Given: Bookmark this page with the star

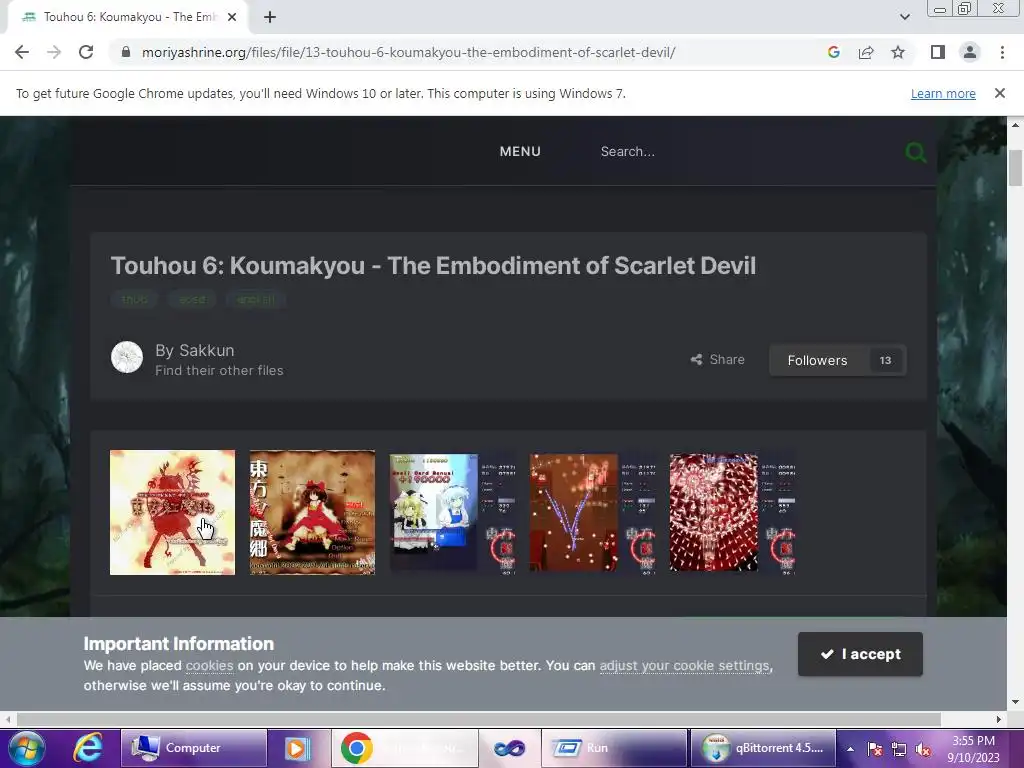Looking at the screenshot, I should point(898,52).
